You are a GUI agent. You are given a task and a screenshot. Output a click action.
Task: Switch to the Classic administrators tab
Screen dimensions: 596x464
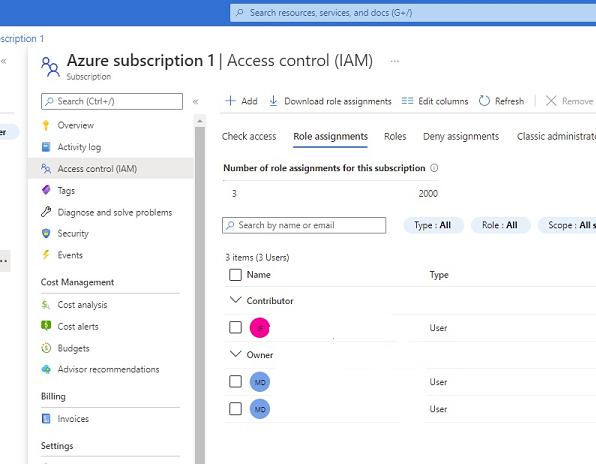pyautogui.click(x=556, y=136)
